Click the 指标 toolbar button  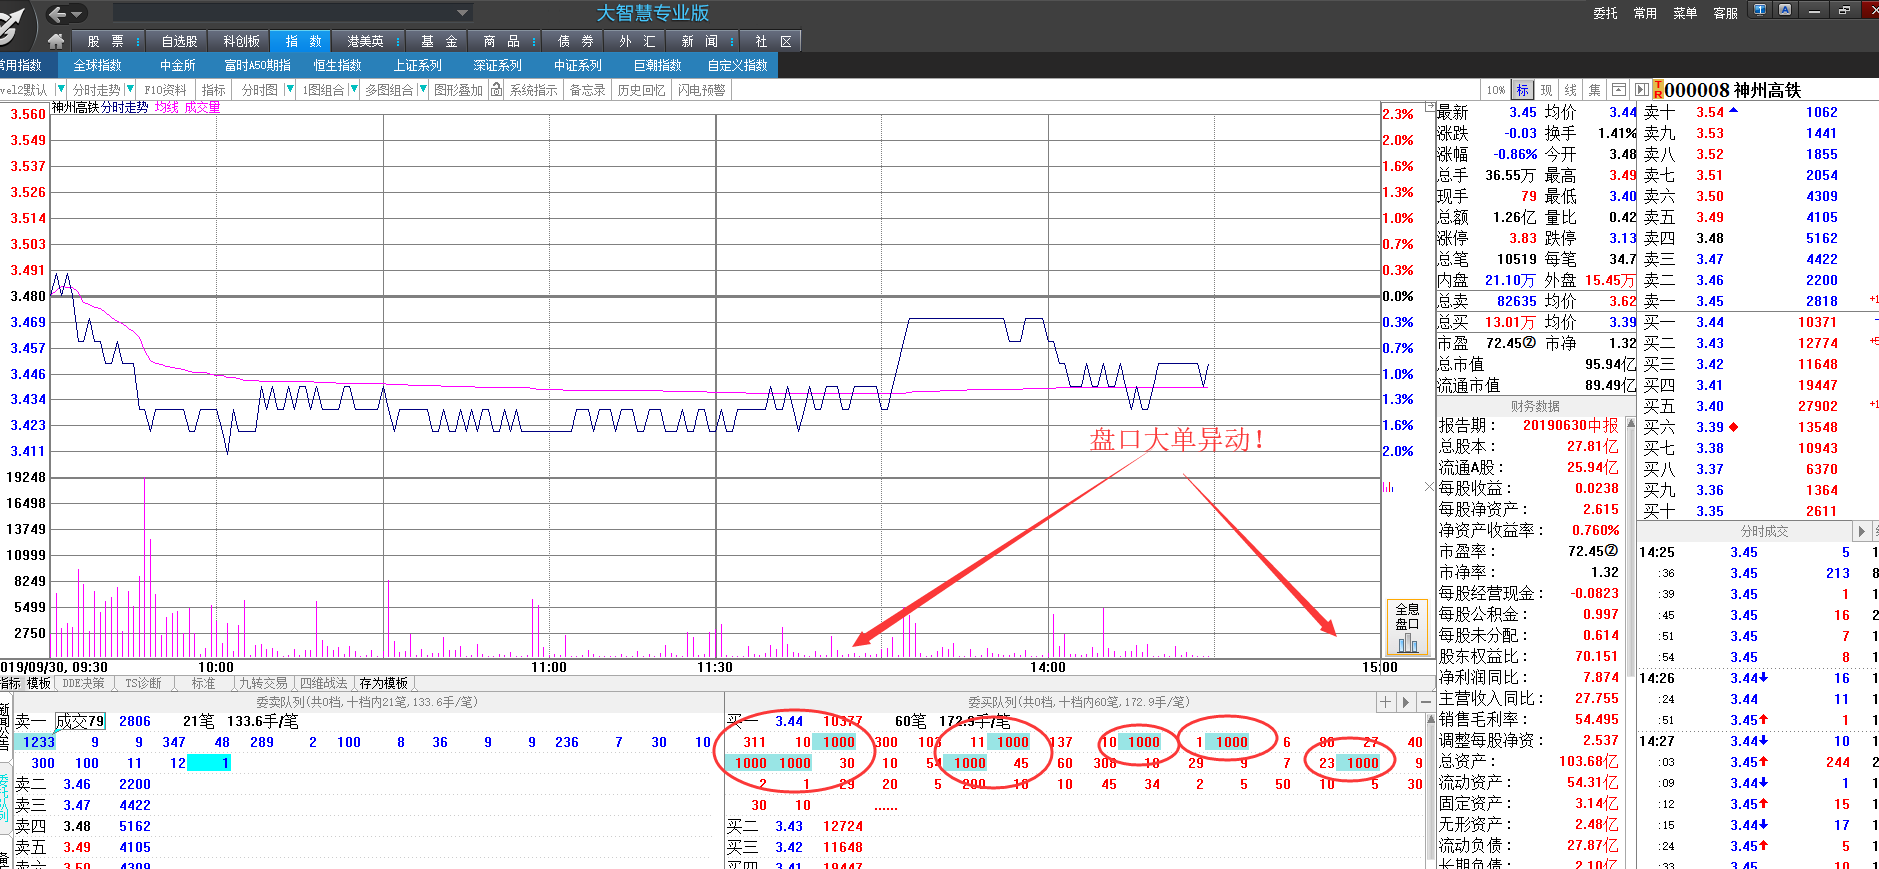(x=213, y=90)
